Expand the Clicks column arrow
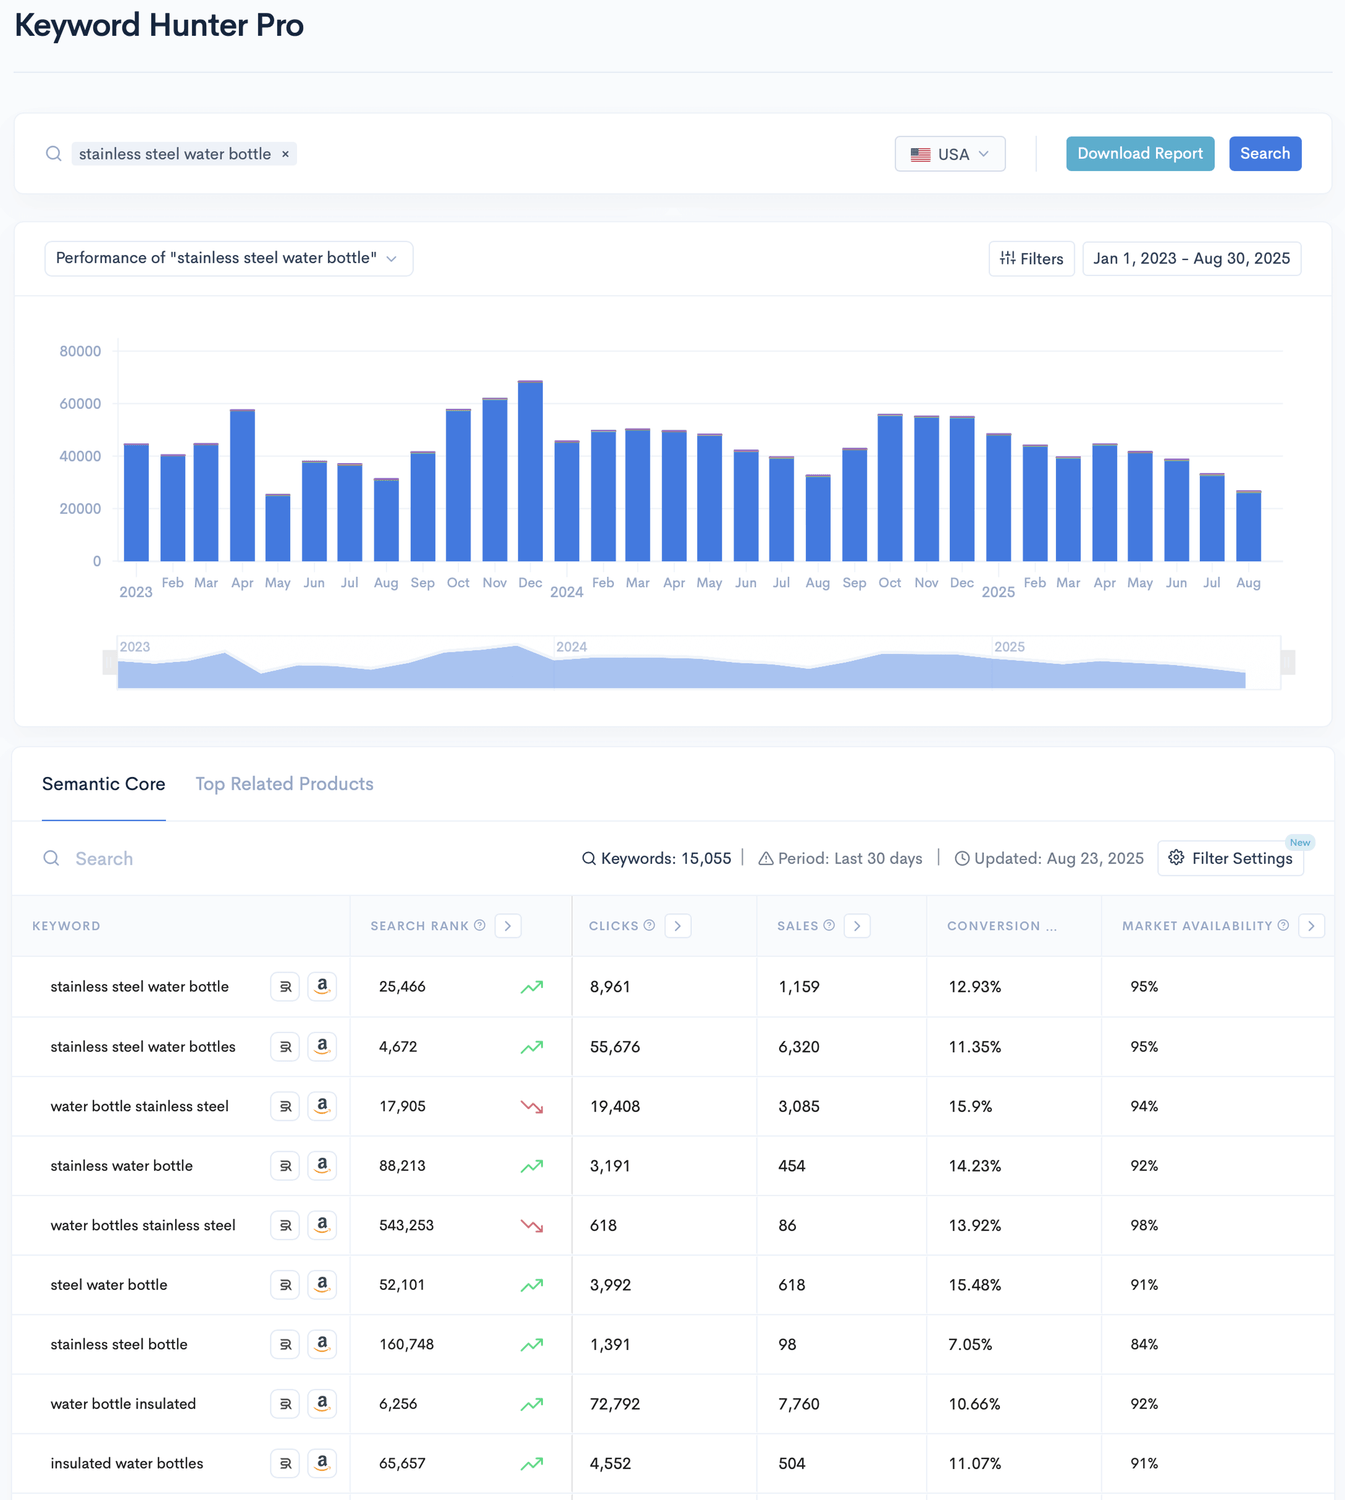The image size is (1345, 1500). point(678,926)
